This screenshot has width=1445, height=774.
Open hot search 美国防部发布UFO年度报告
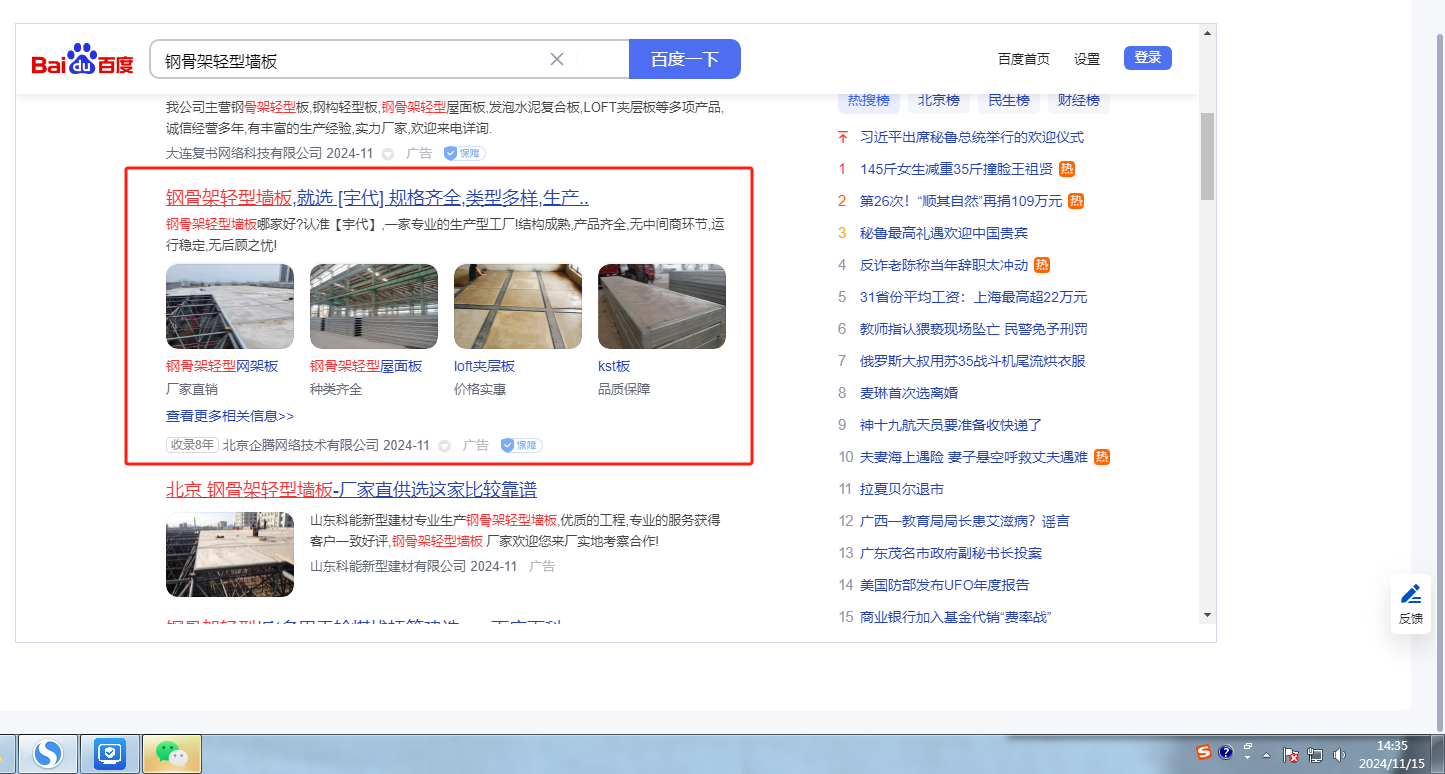point(944,585)
